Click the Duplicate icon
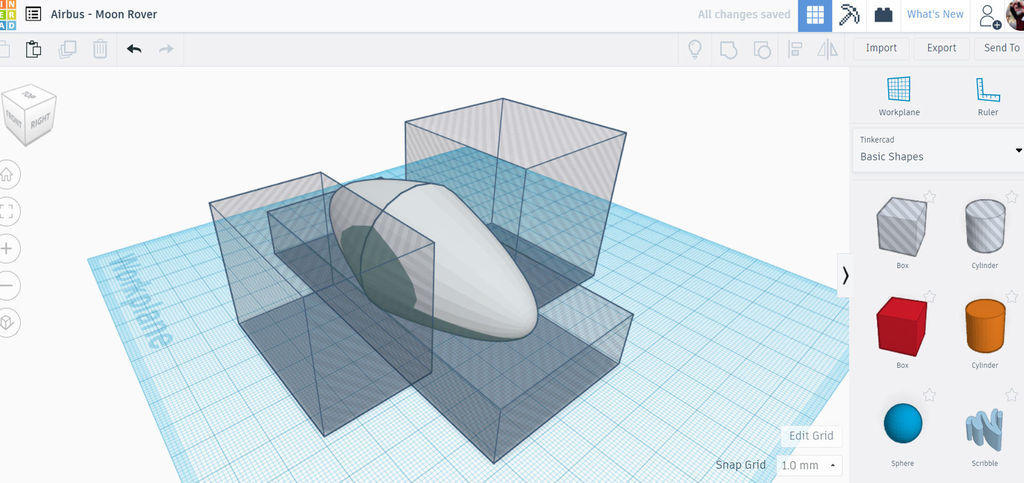Image resolution: width=1024 pixels, height=483 pixels. tap(67, 49)
